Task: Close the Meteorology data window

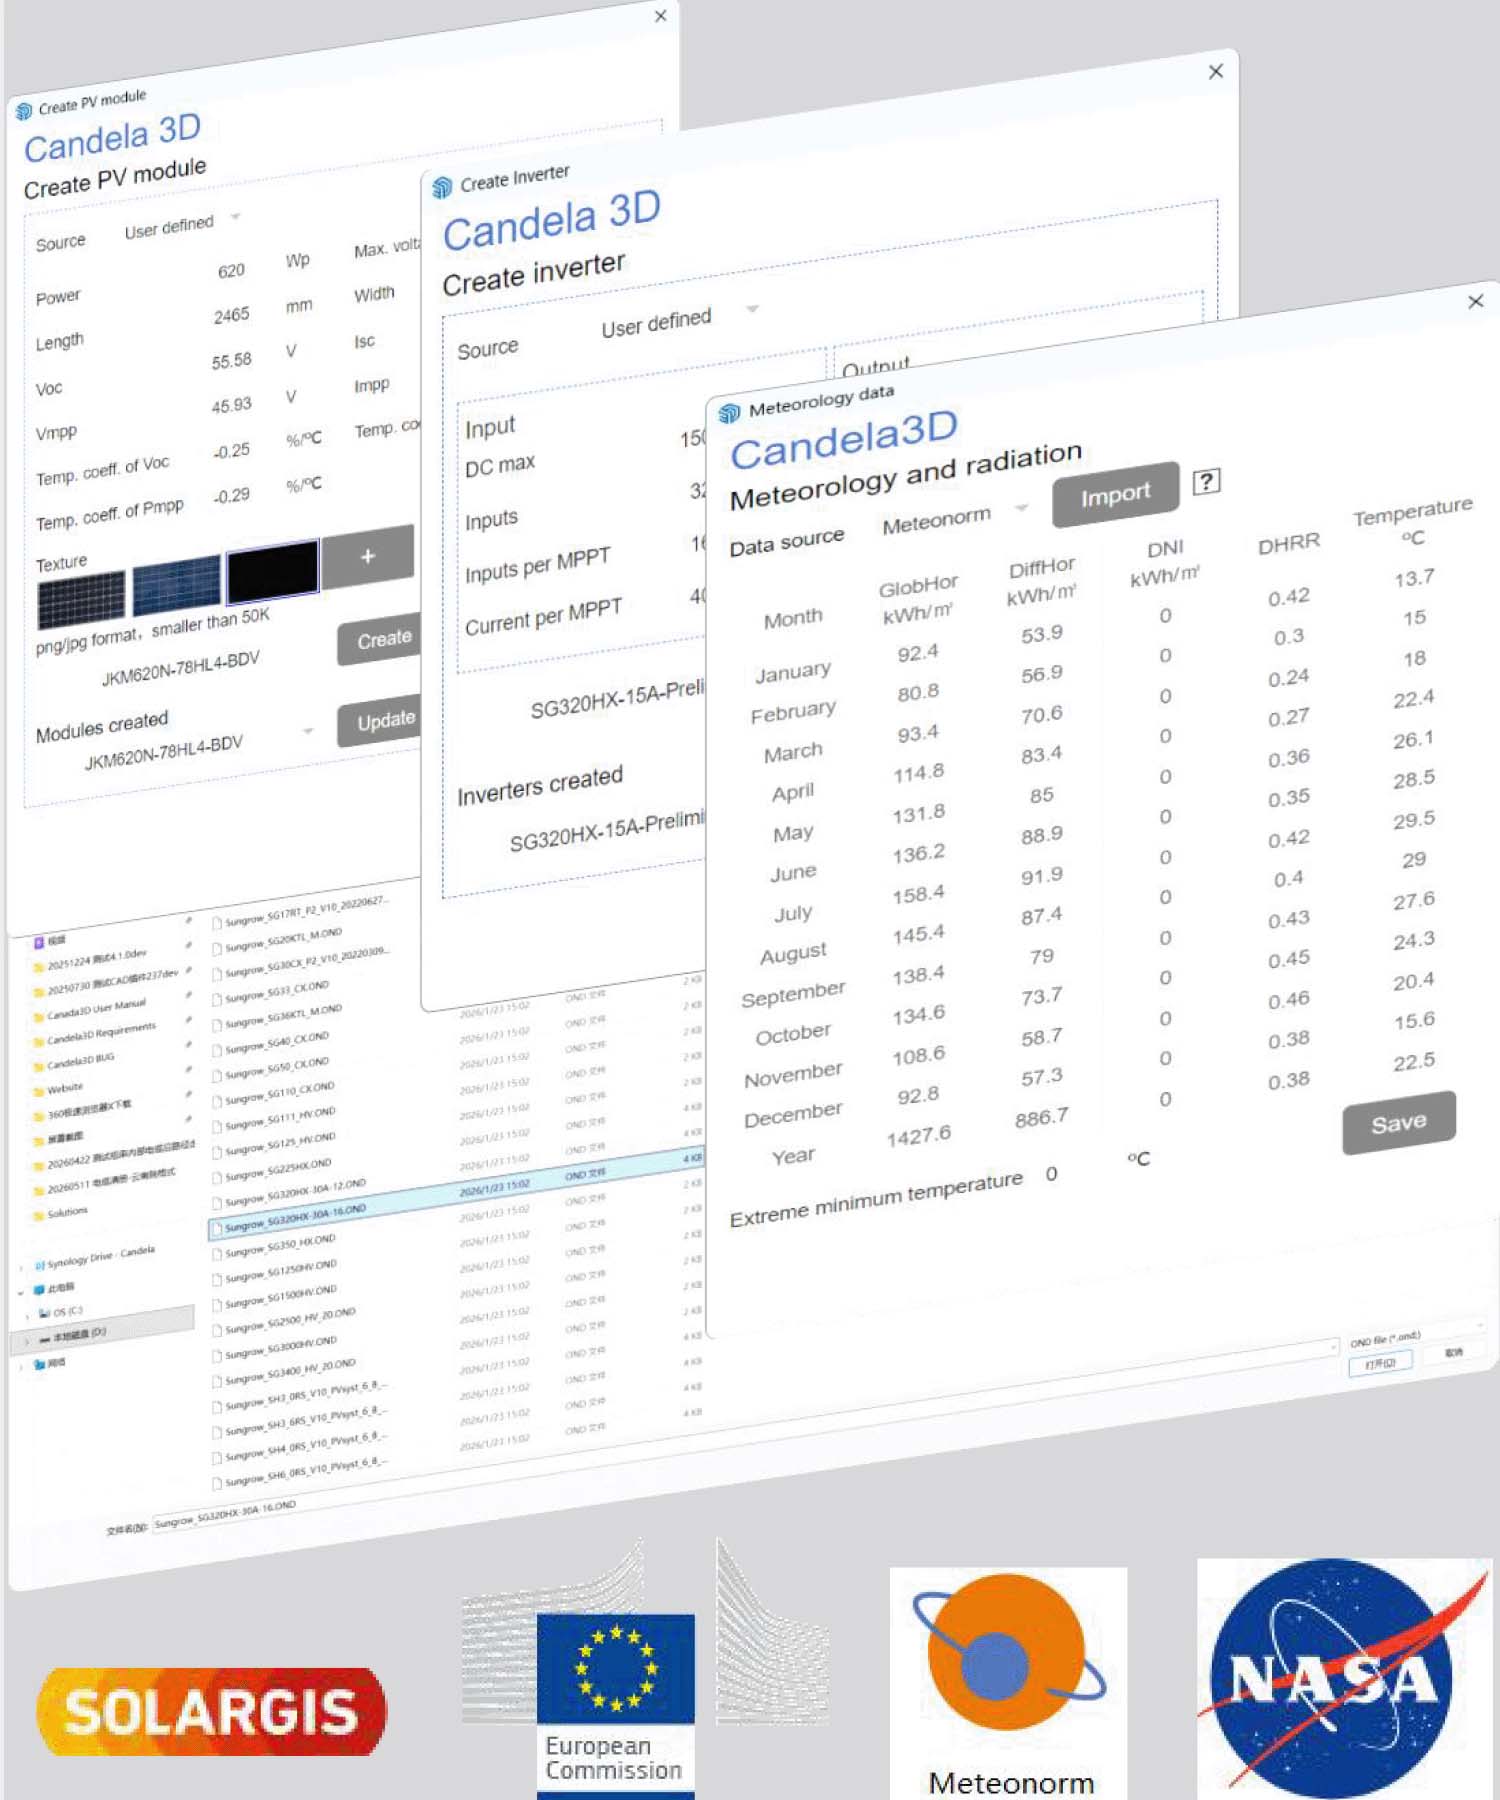Action: [x=1476, y=301]
